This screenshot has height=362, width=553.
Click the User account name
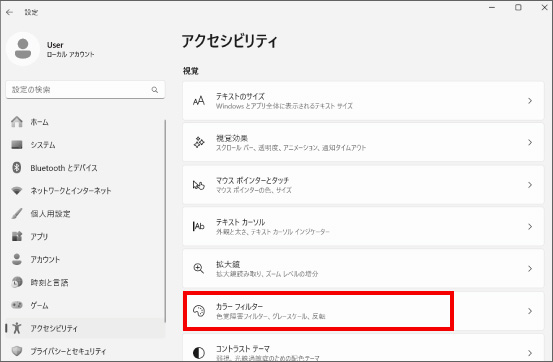tap(55, 45)
